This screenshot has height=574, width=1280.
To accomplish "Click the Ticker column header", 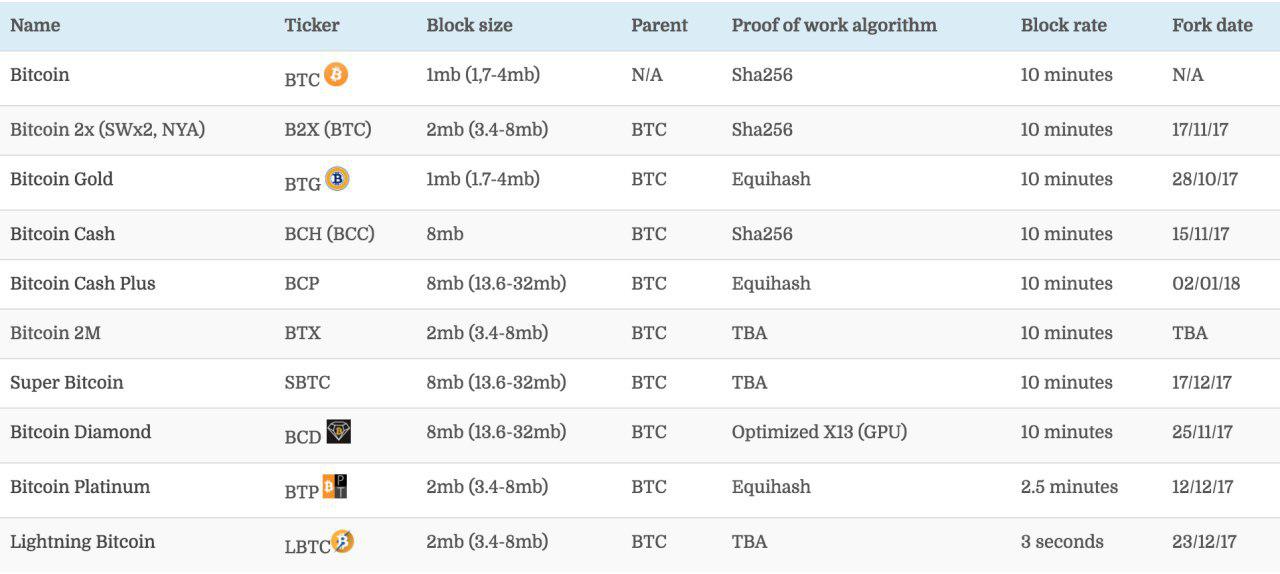I will coord(312,26).
